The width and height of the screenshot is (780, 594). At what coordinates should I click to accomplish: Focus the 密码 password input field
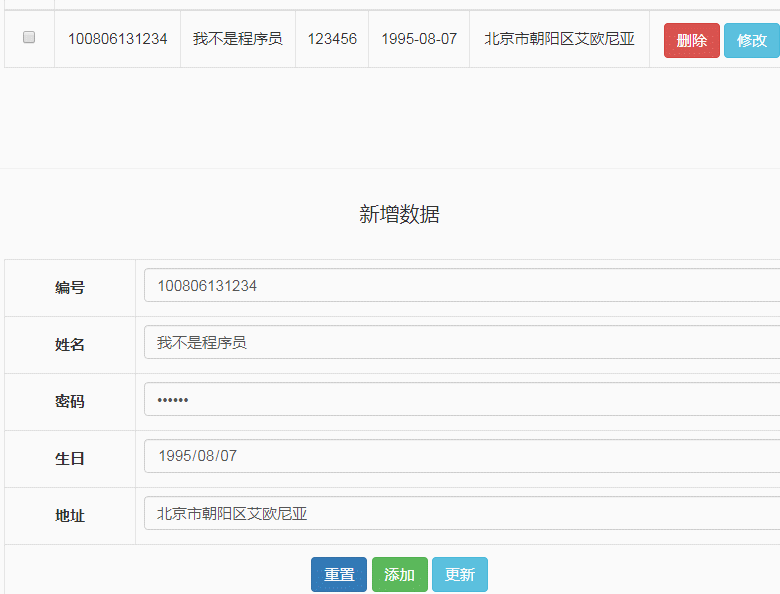click(x=462, y=399)
